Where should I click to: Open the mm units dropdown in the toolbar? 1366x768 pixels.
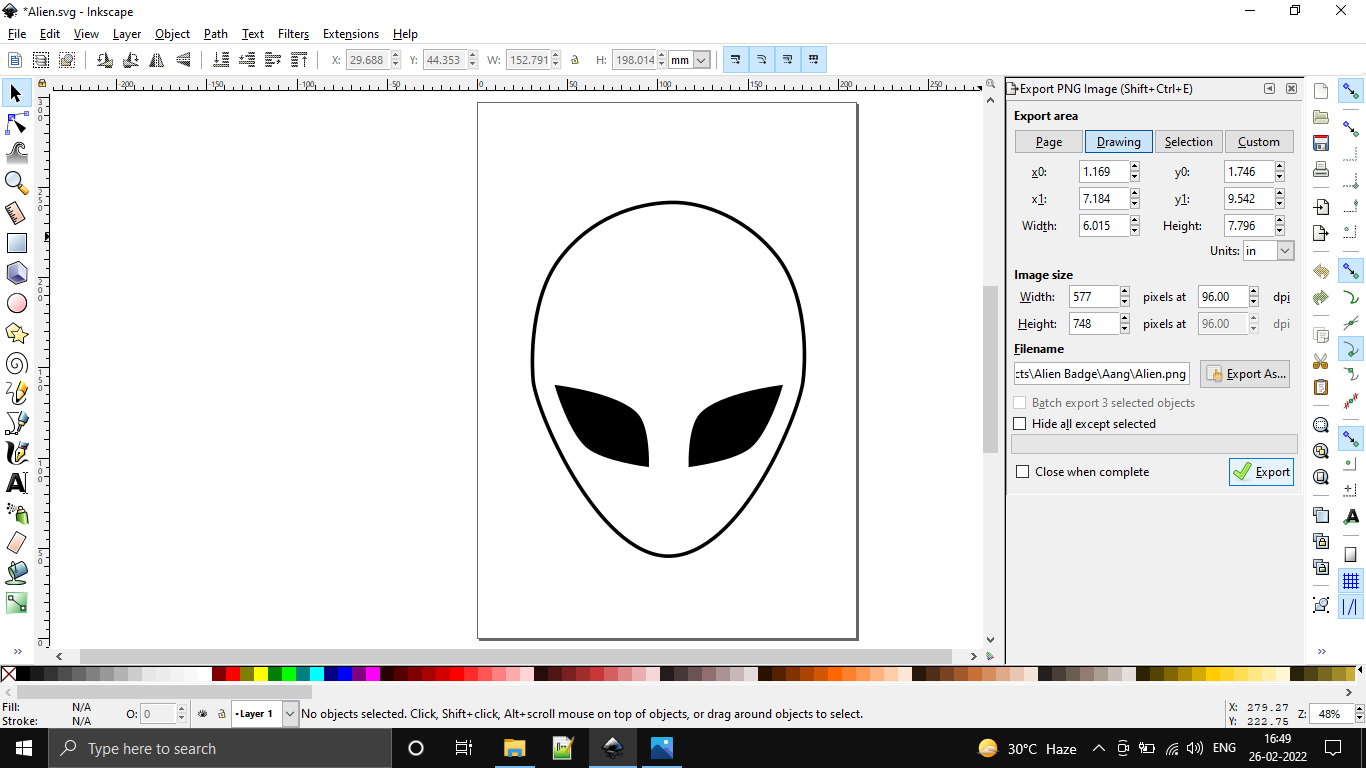[x=689, y=59]
